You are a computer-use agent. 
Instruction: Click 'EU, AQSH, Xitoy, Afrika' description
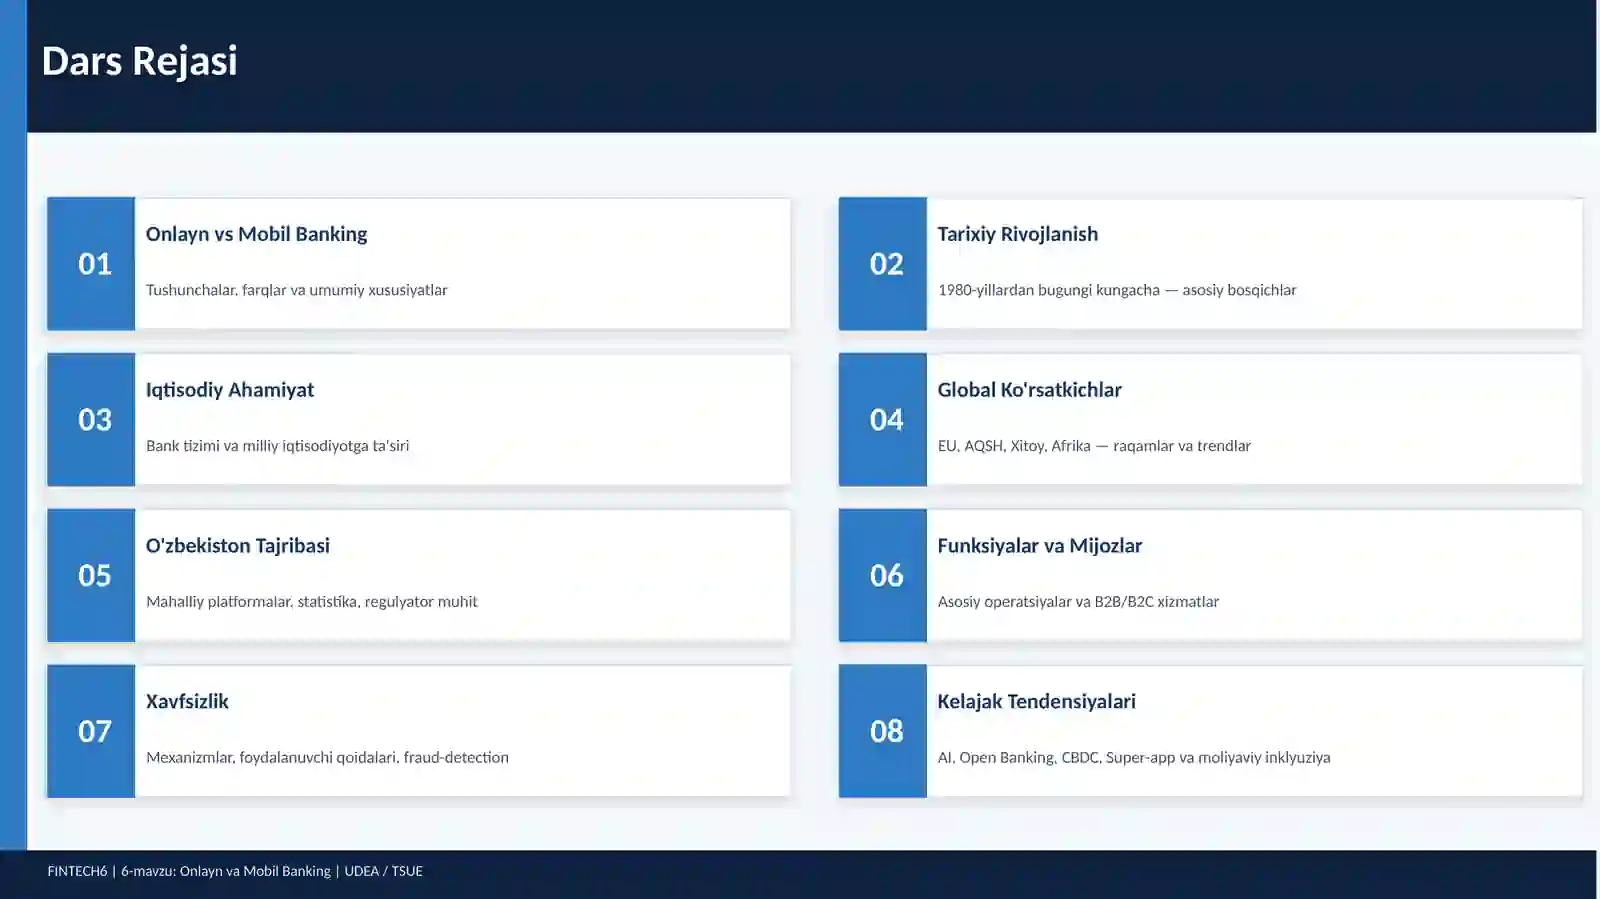(1094, 446)
